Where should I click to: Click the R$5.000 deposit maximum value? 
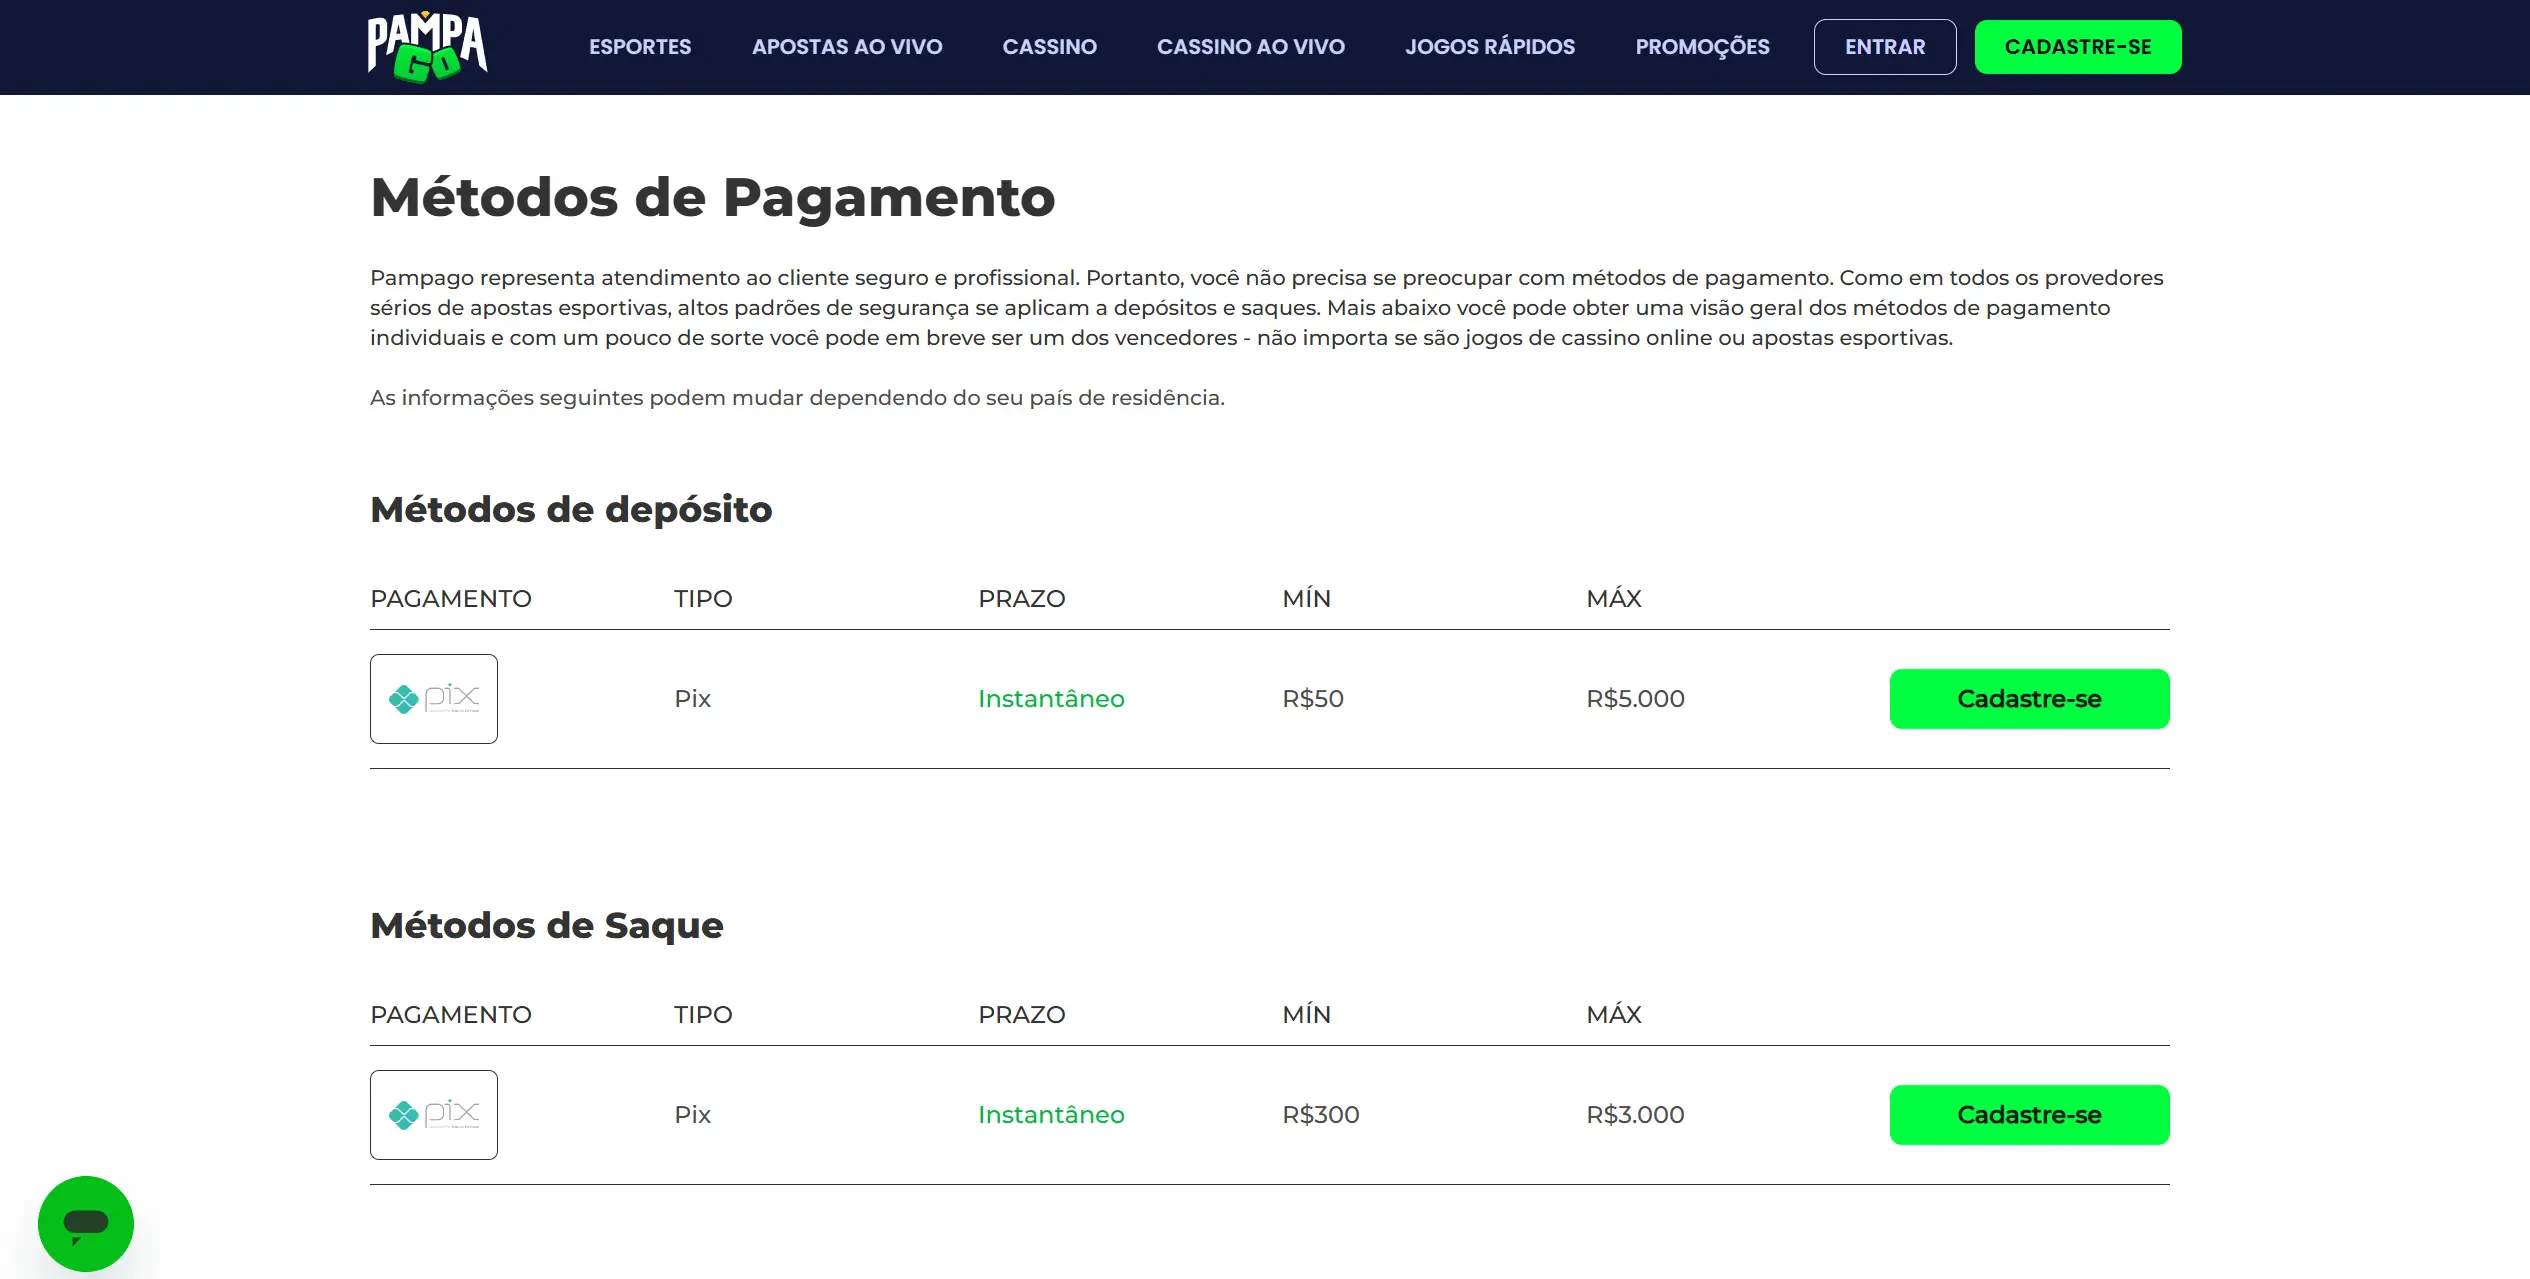[x=1634, y=699]
